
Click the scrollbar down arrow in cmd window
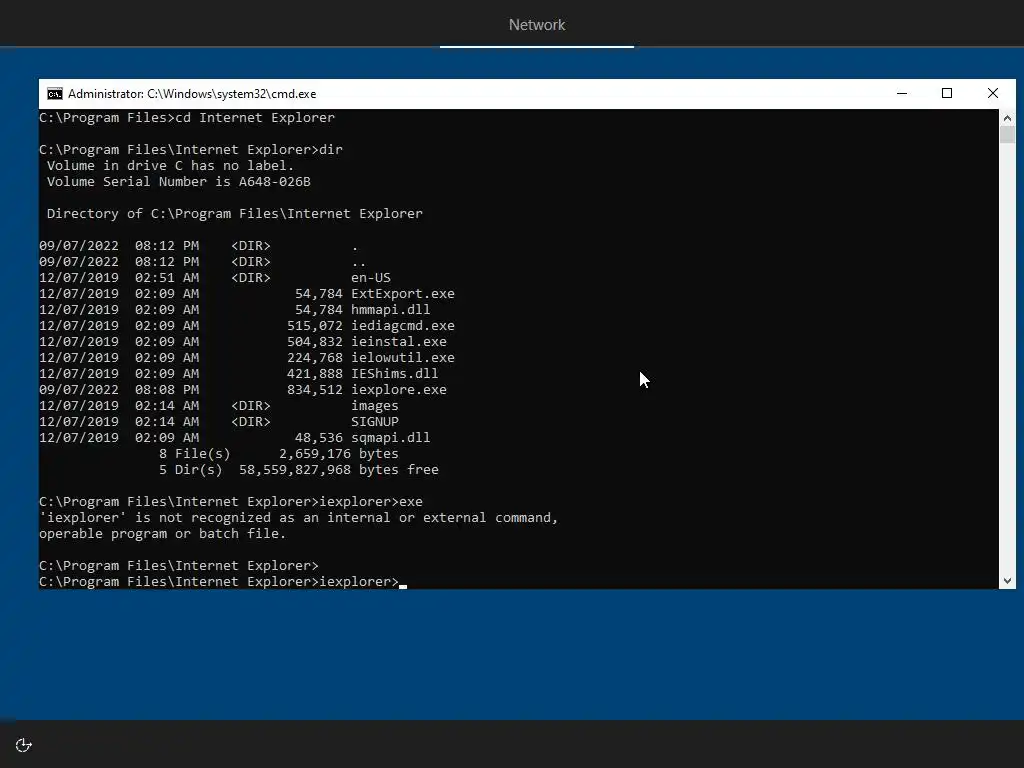1007,581
